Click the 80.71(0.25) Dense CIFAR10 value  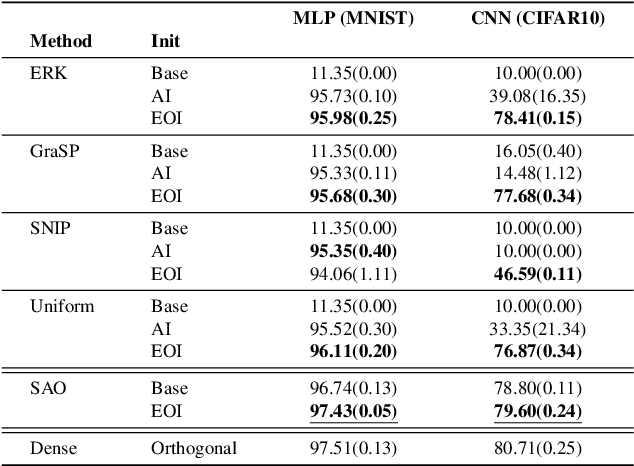(540, 450)
